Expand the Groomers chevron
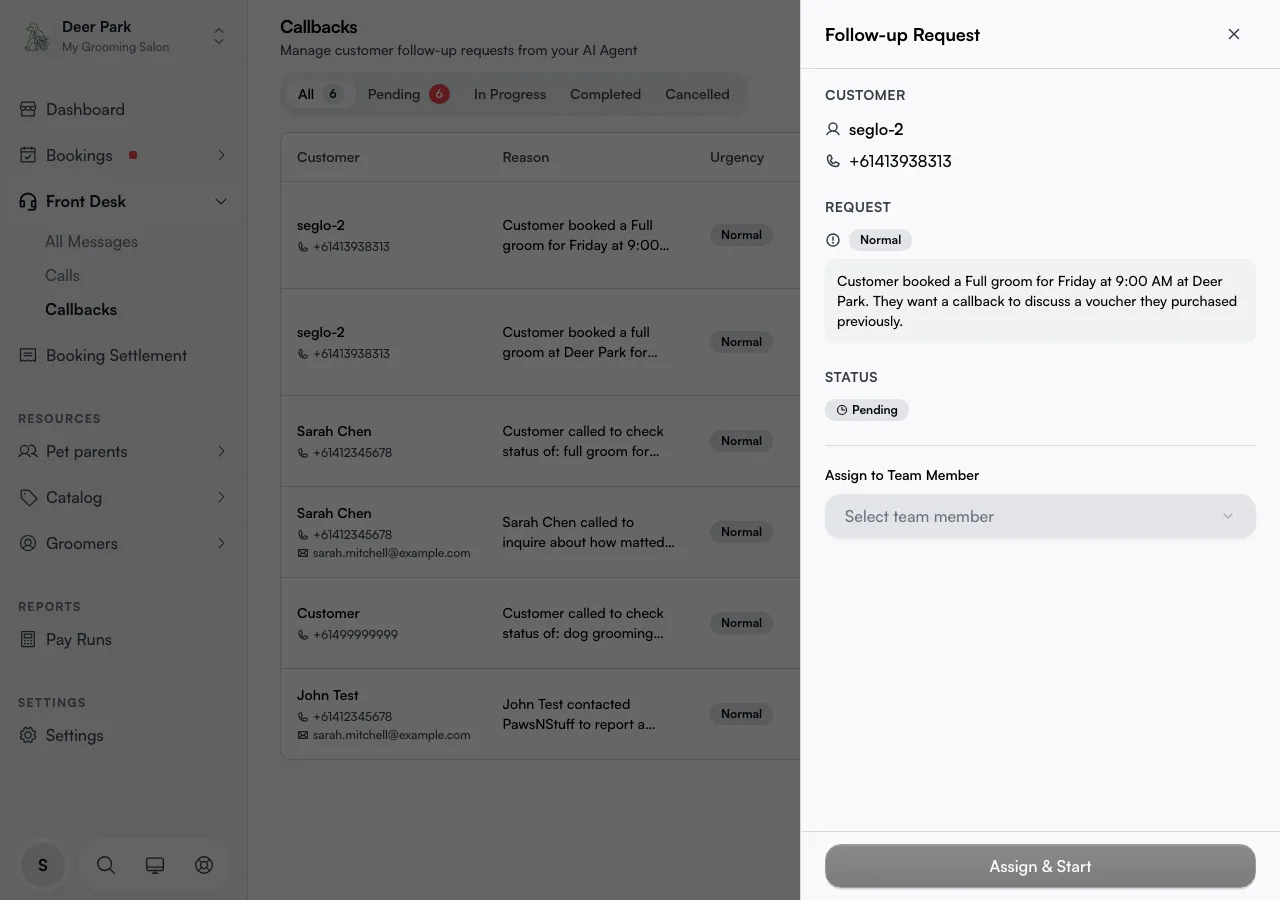The height and width of the screenshot is (900, 1280). 221,543
